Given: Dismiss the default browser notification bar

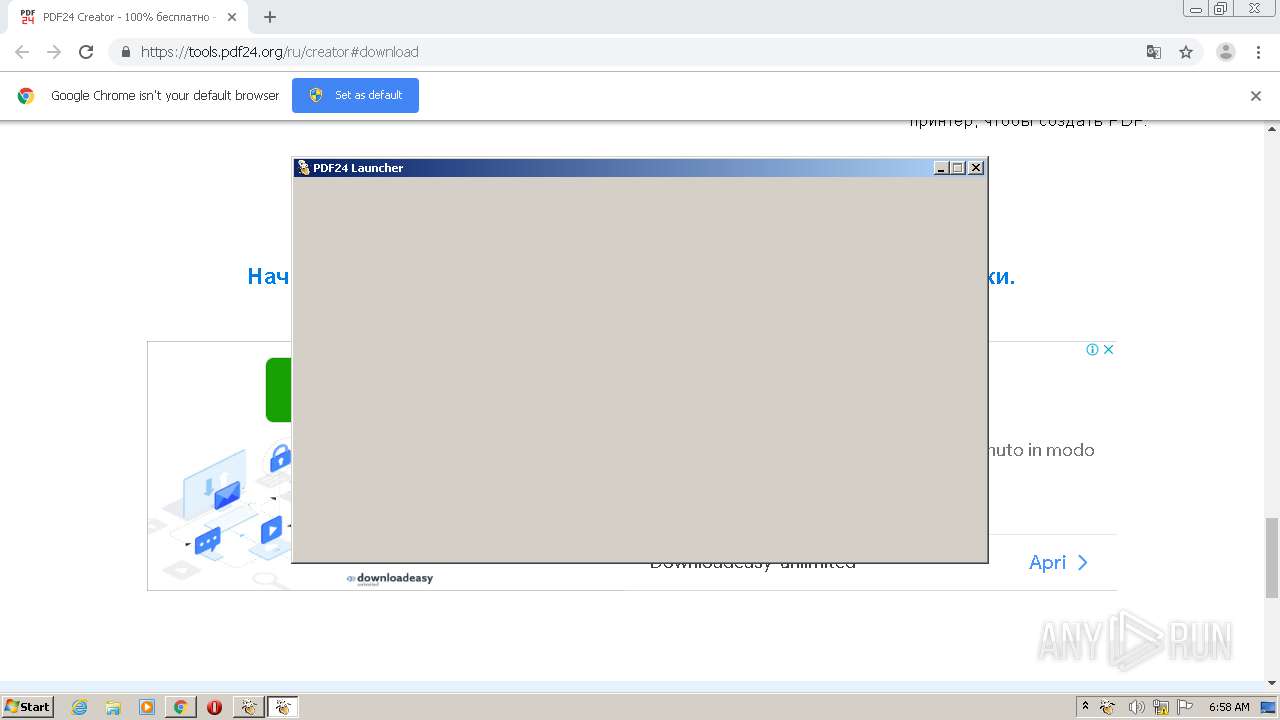Looking at the screenshot, I should (x=1256, y=96).
